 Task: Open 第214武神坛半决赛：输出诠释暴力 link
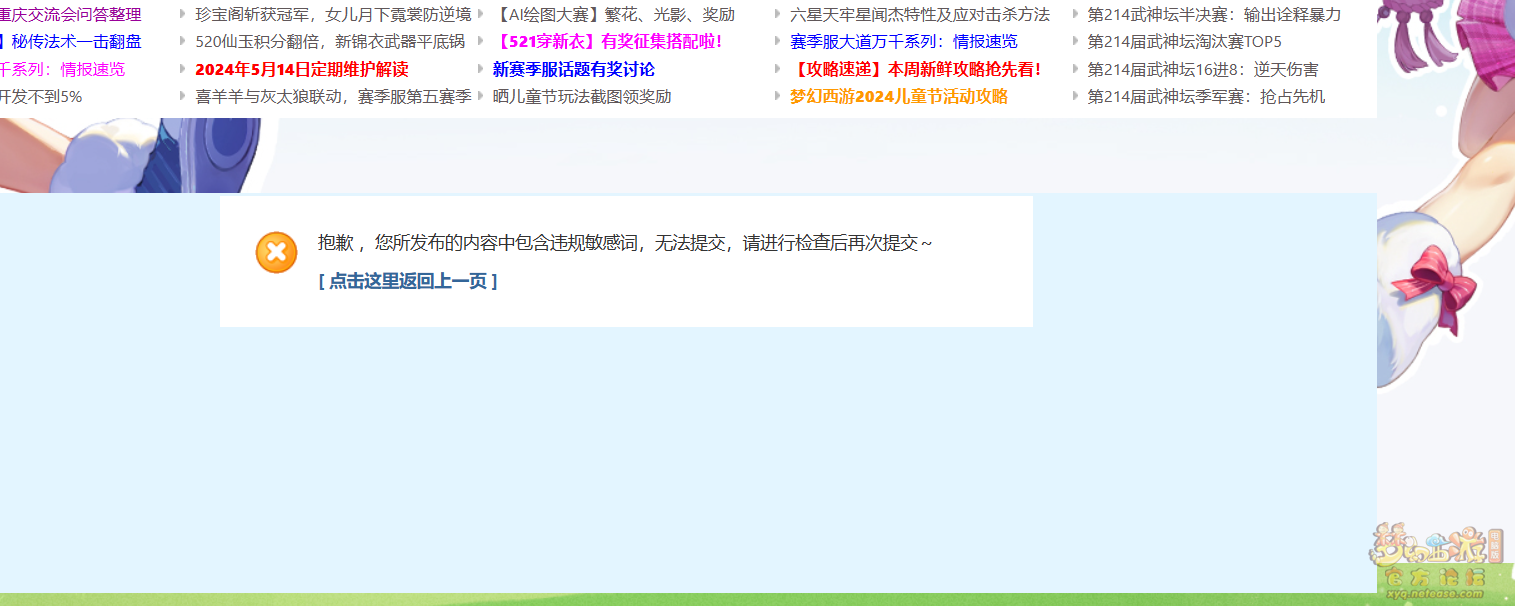coord(1213,15)
